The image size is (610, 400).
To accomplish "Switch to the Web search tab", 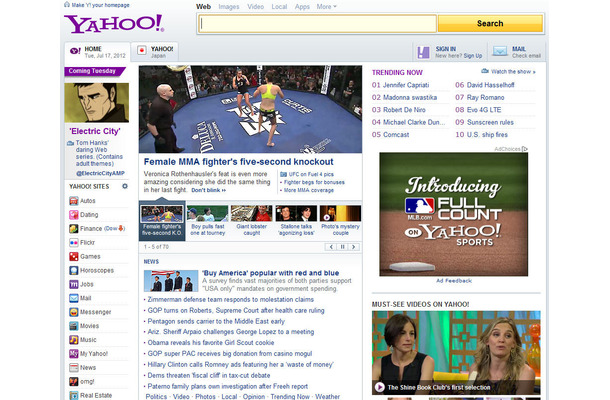I will pos(203,7).
